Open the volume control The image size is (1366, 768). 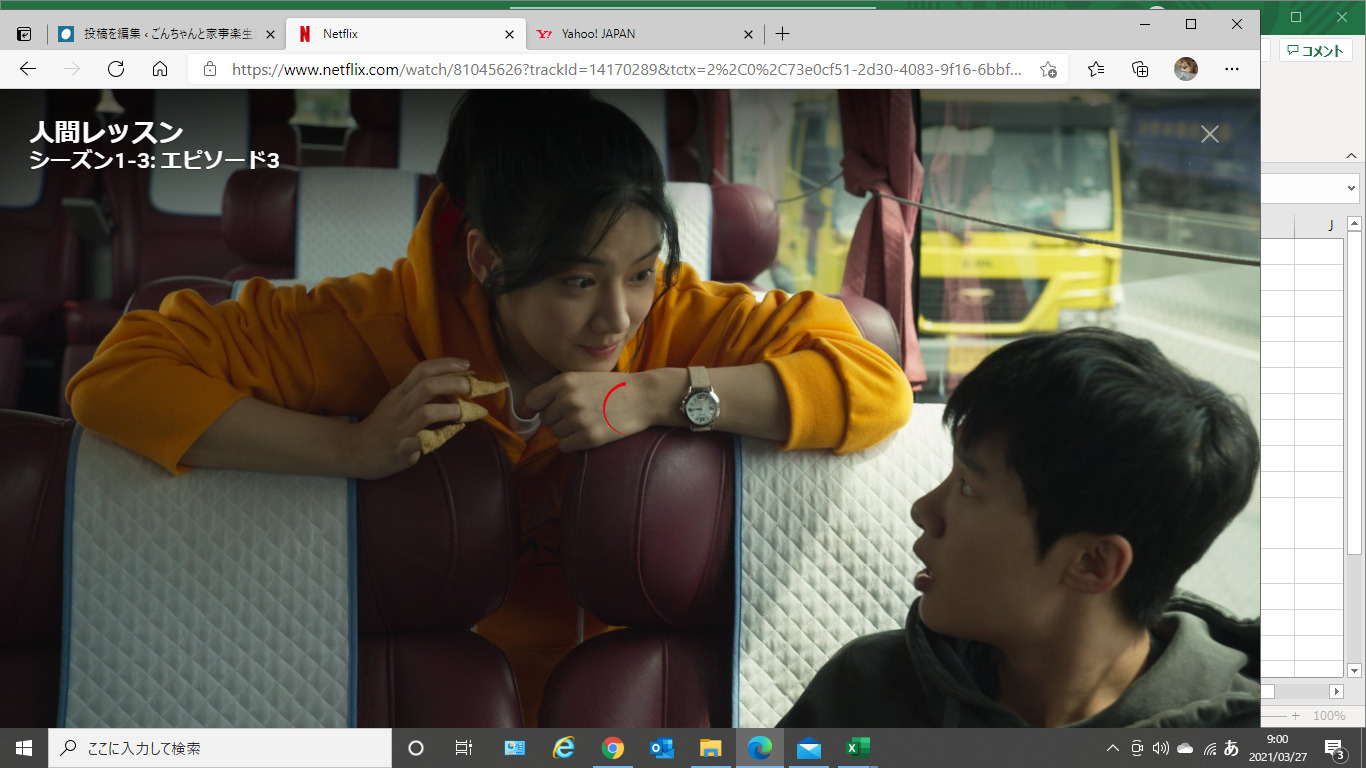click(1161, 748)
